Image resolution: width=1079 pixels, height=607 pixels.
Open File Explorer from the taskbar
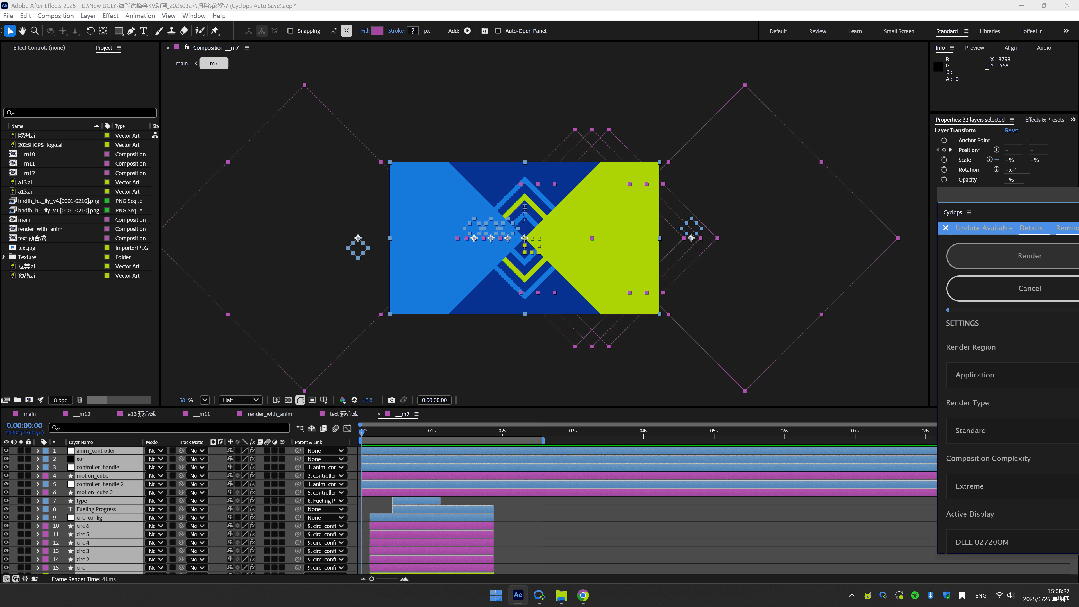pyautogui.click(x=561, y=595)
